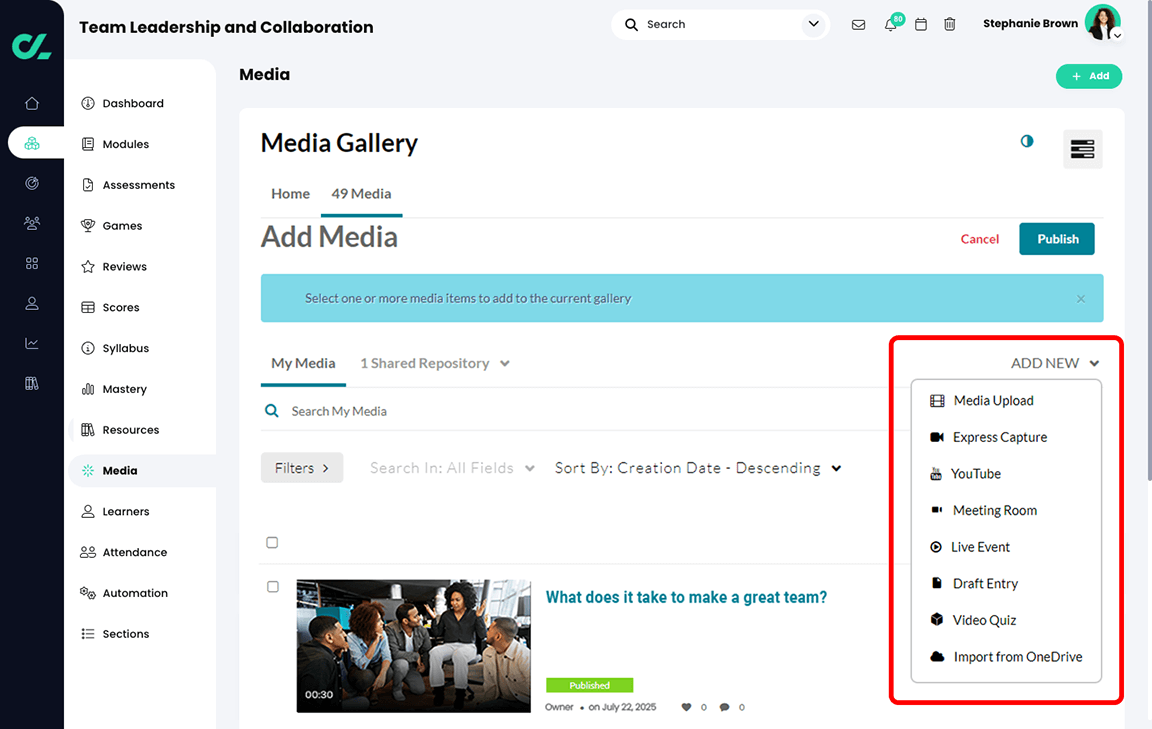Open the mail envelope icon
Screen dimensions: 1152x729
point(858,25)
